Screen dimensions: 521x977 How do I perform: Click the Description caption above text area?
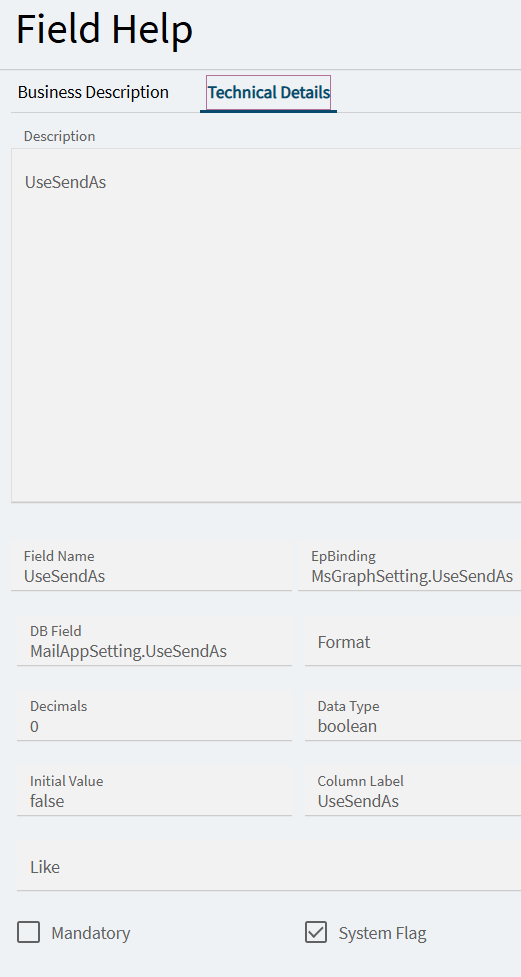[x=59, y=136]
